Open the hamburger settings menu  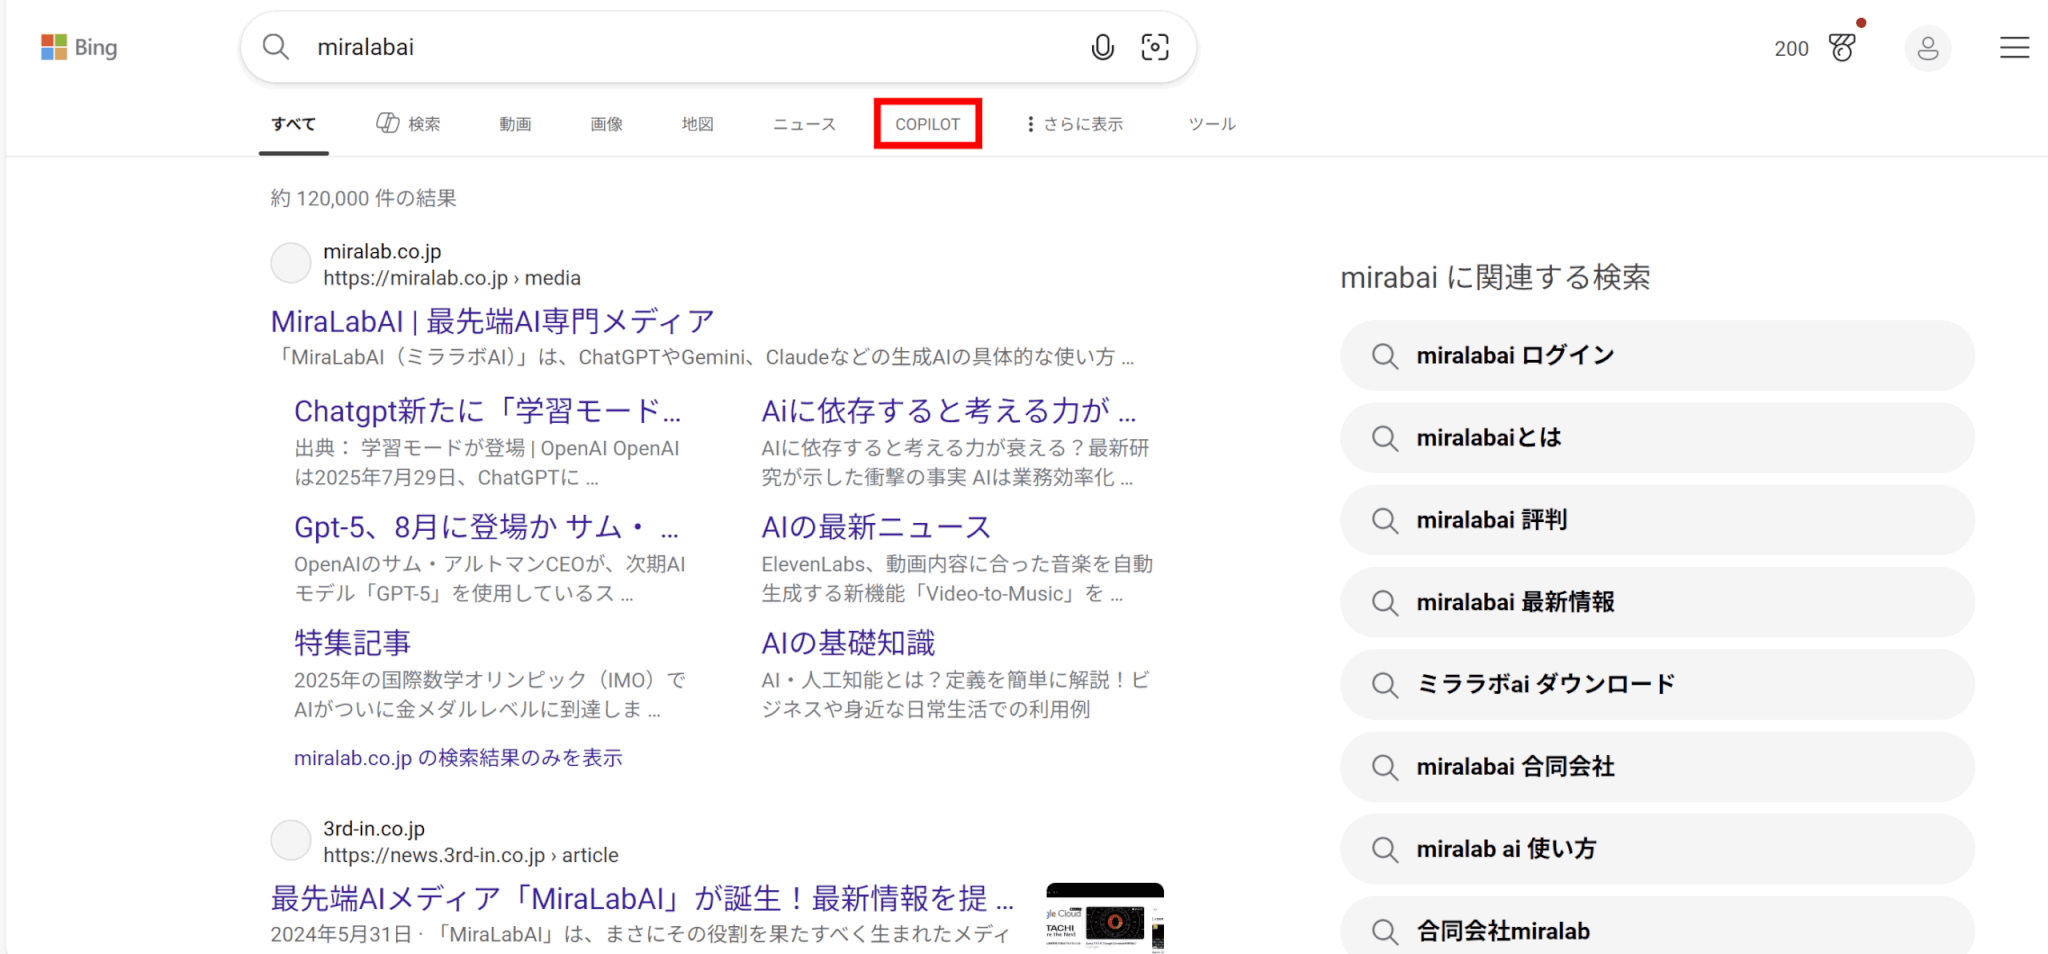[x=2014, y=47]
